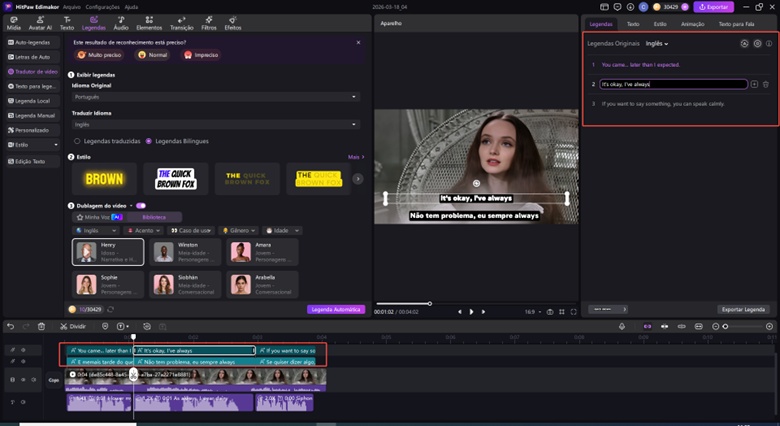Delete the selected clip with trash icon
780x426 pixels.
pos(41,326)
